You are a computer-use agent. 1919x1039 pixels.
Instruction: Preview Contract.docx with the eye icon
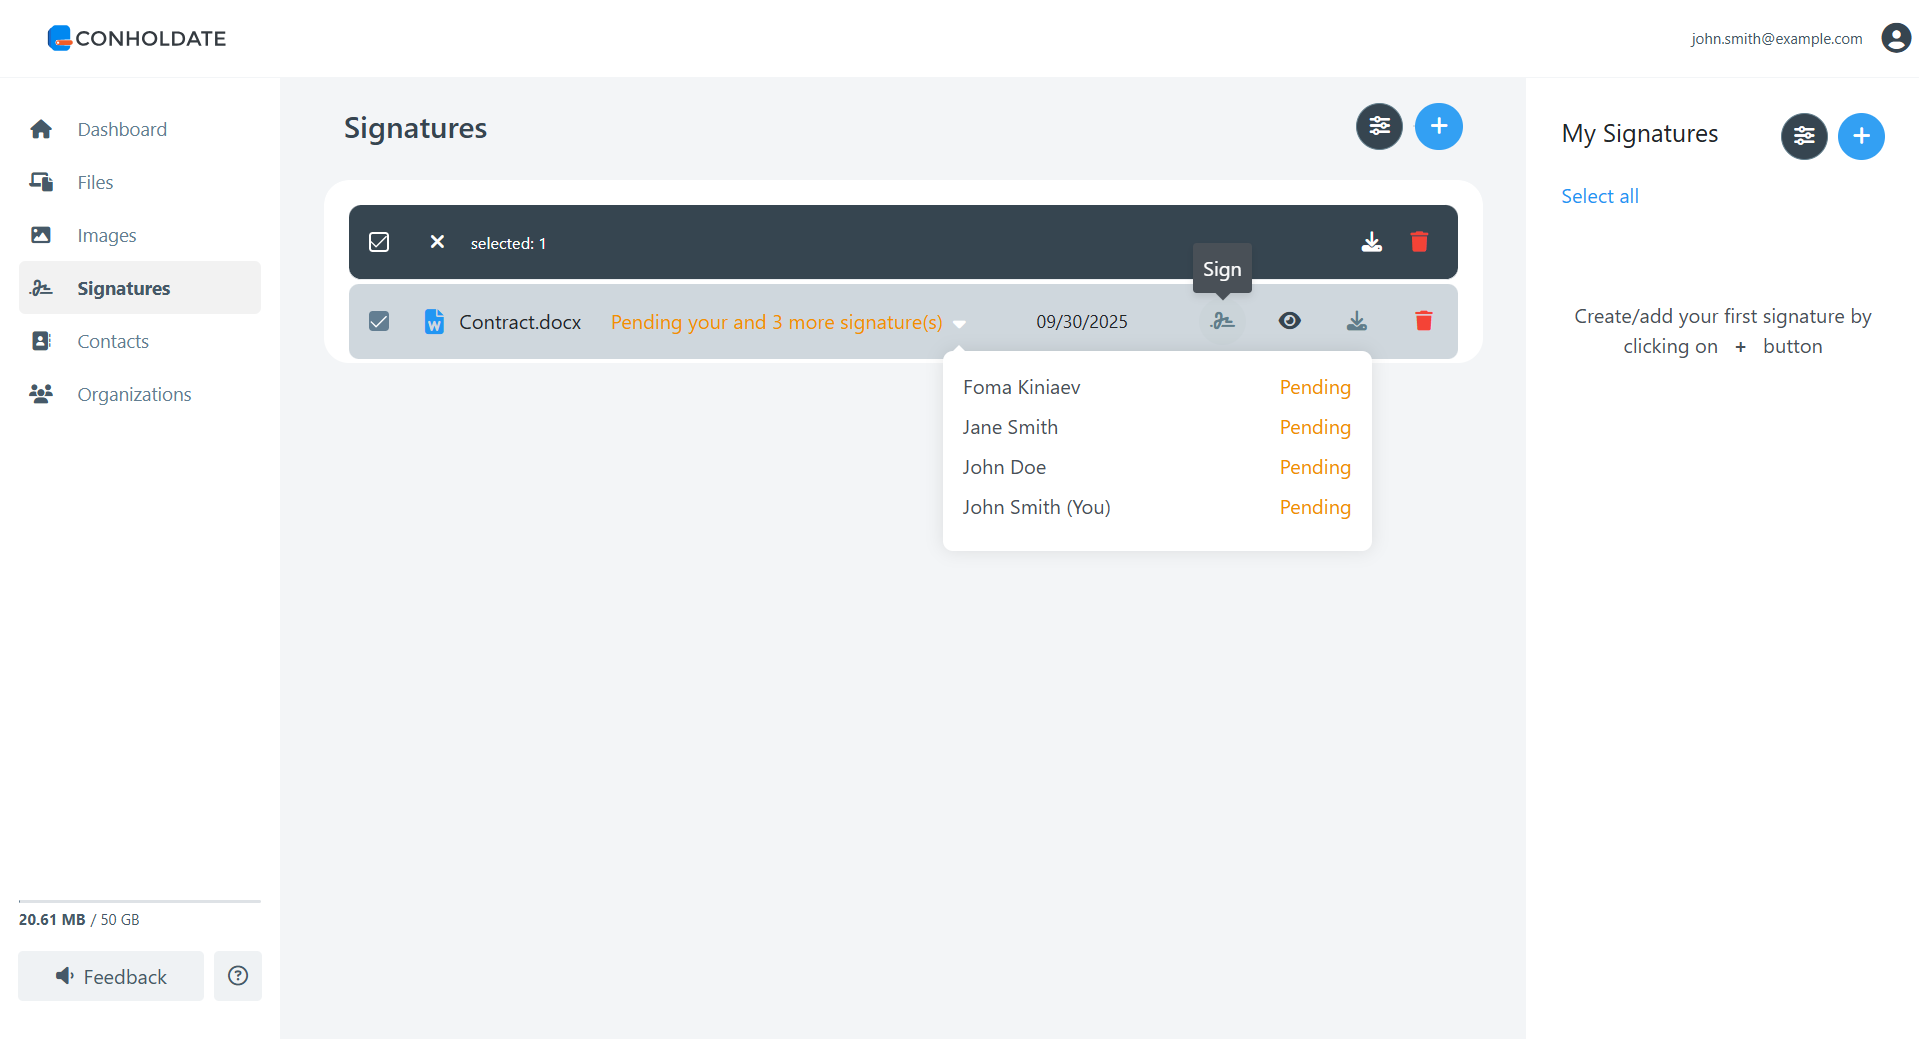(1289, 321)
